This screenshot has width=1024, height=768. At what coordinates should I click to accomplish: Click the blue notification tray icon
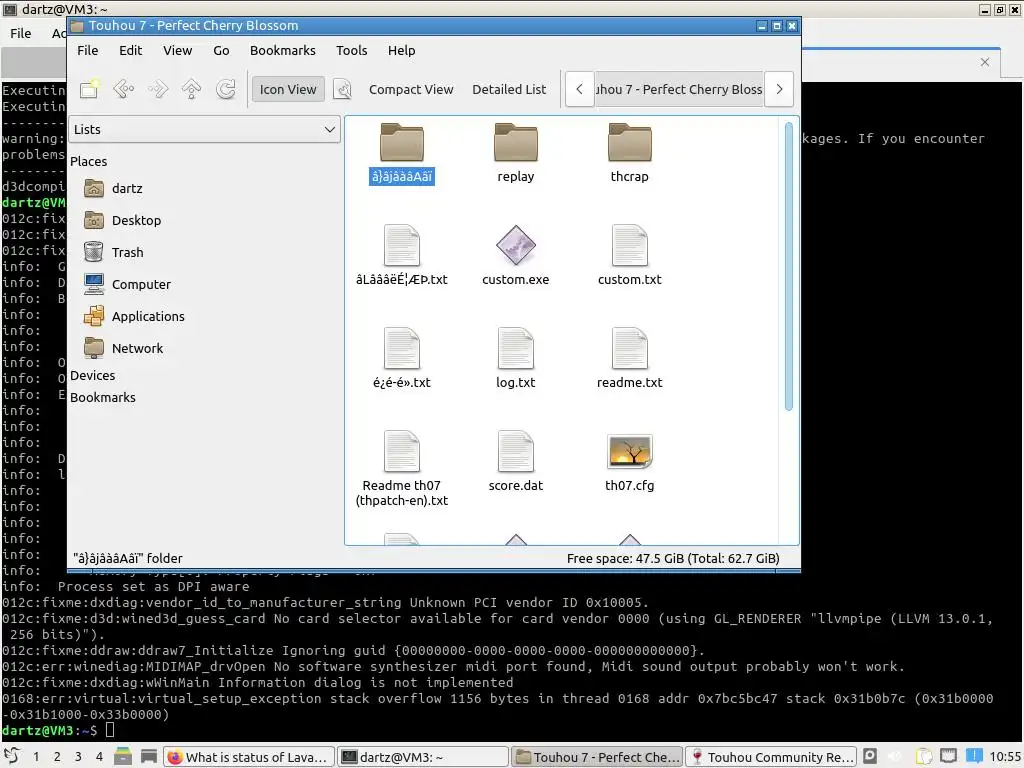(x=974, y=756)
